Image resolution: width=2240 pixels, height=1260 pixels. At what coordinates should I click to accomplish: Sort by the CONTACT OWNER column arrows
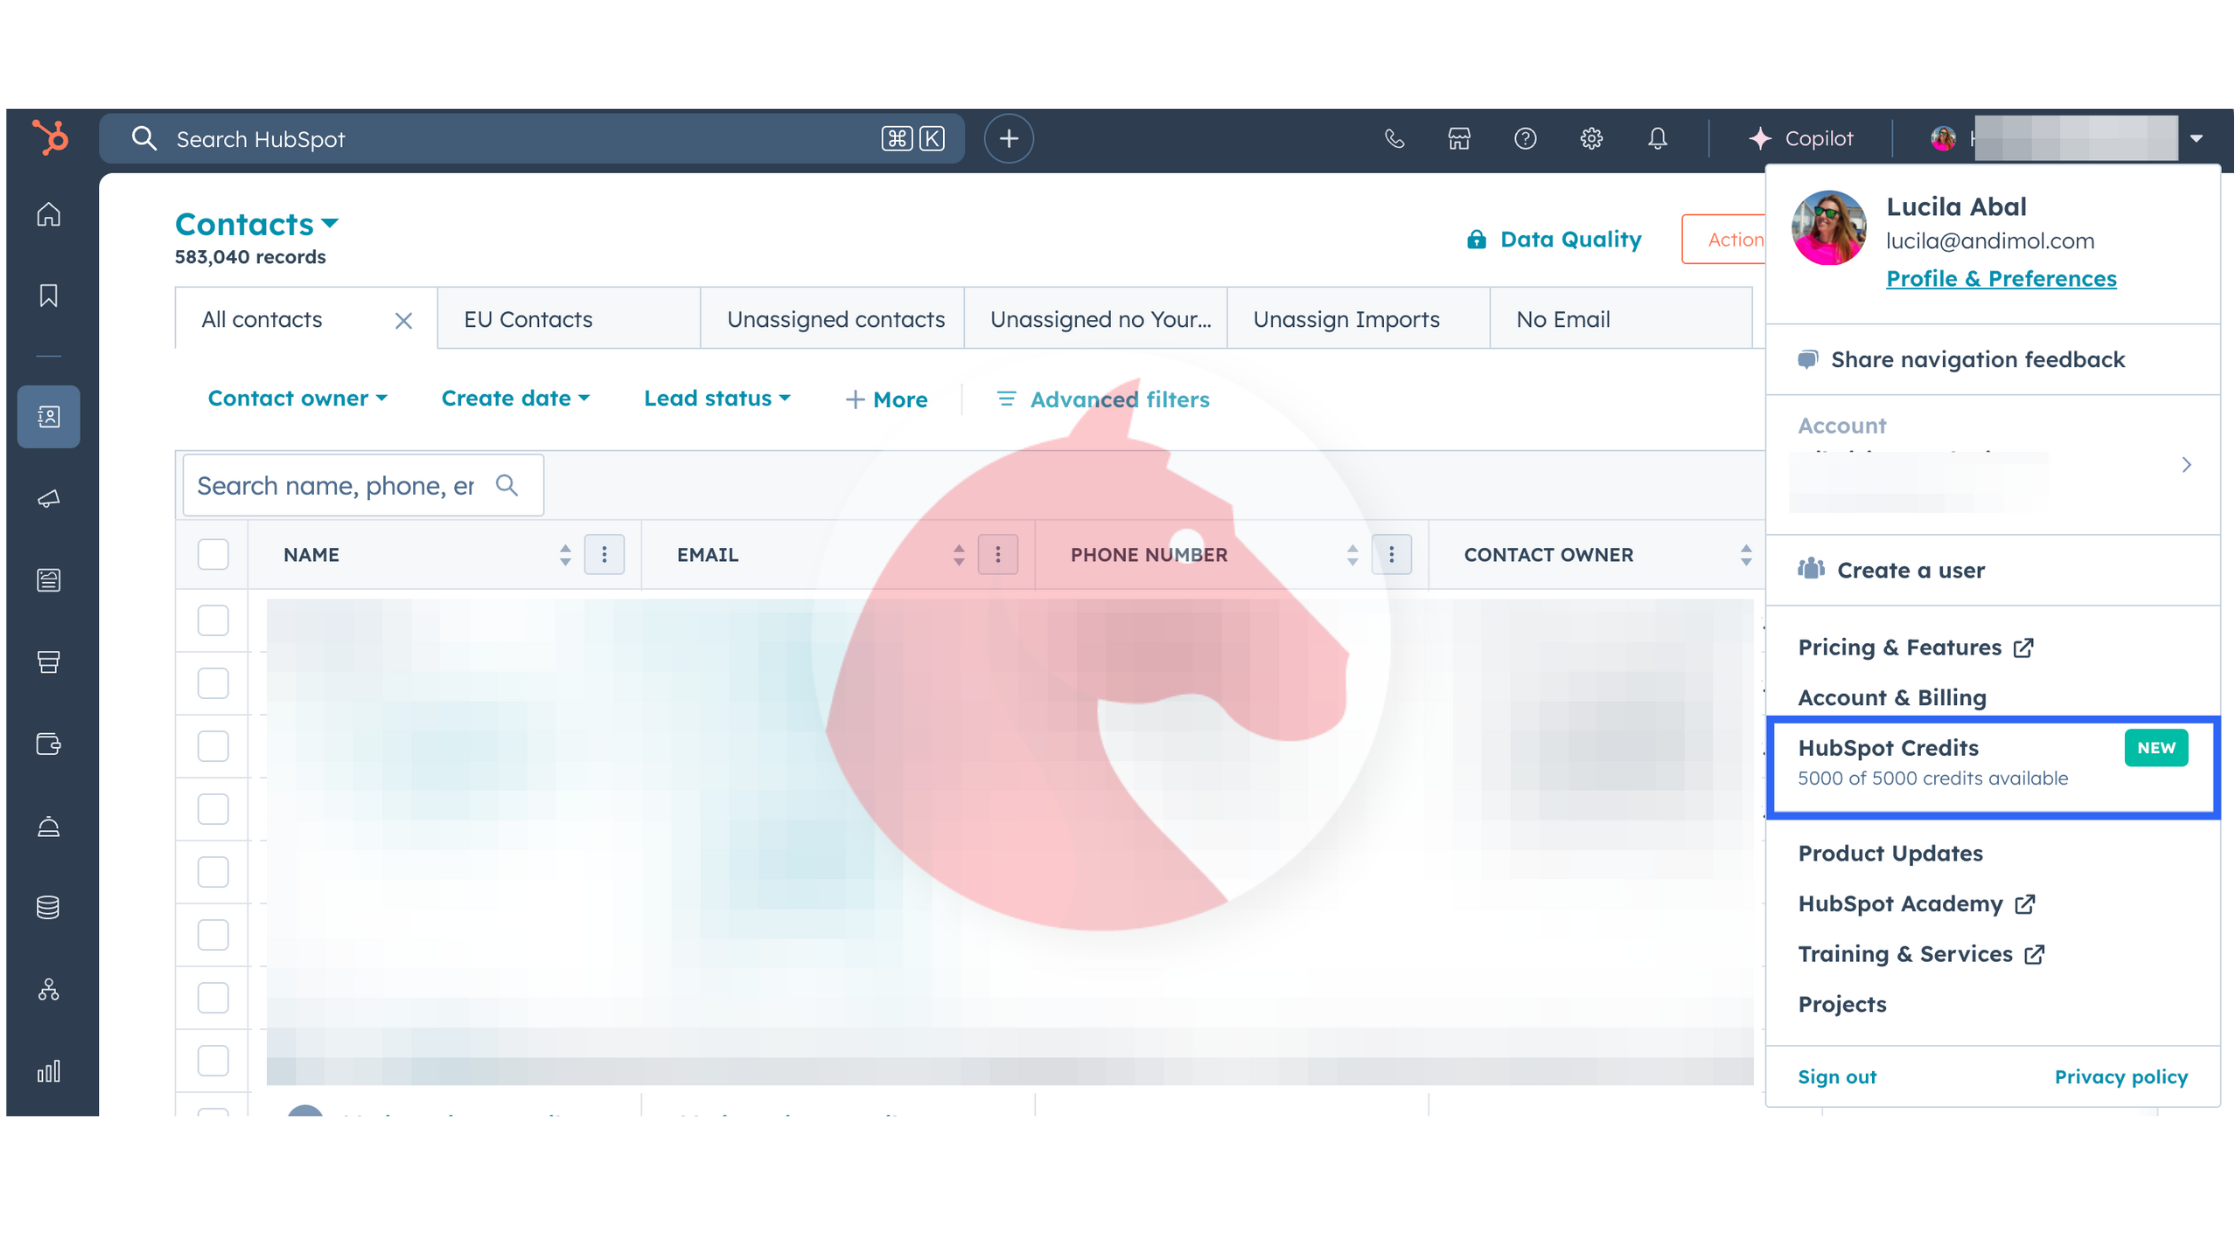tap(1745, 555)
